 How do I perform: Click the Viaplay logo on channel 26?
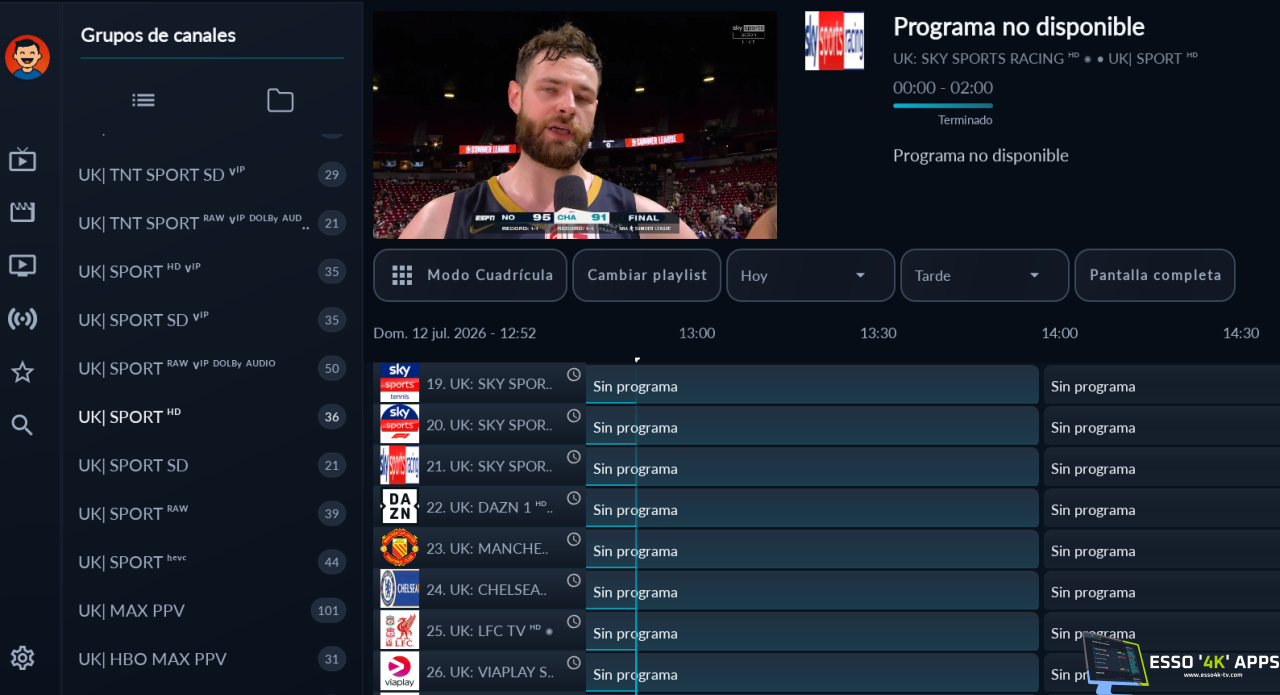point(399,671)
